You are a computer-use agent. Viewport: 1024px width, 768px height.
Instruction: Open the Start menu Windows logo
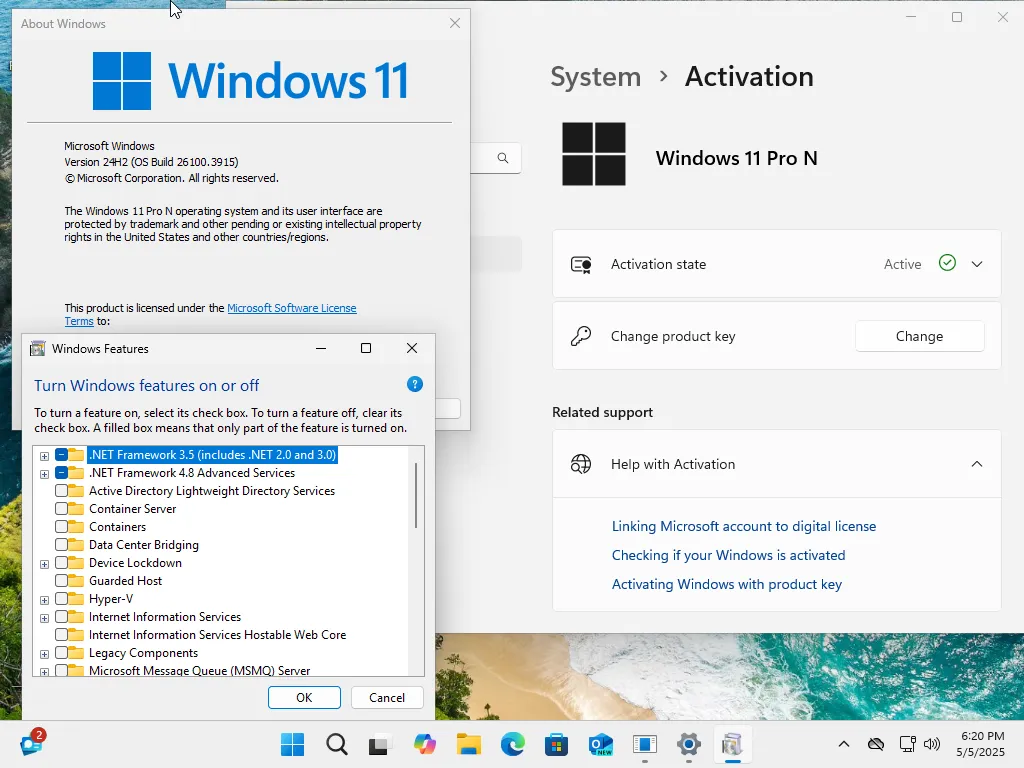293,744
